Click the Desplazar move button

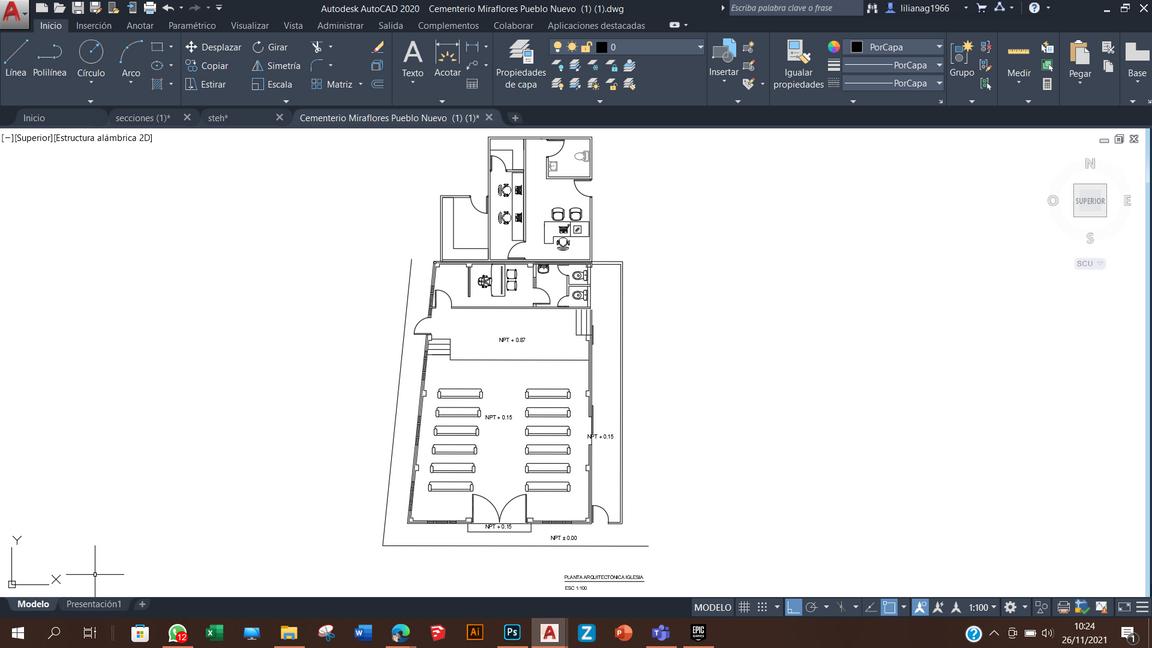pos(213,47)
